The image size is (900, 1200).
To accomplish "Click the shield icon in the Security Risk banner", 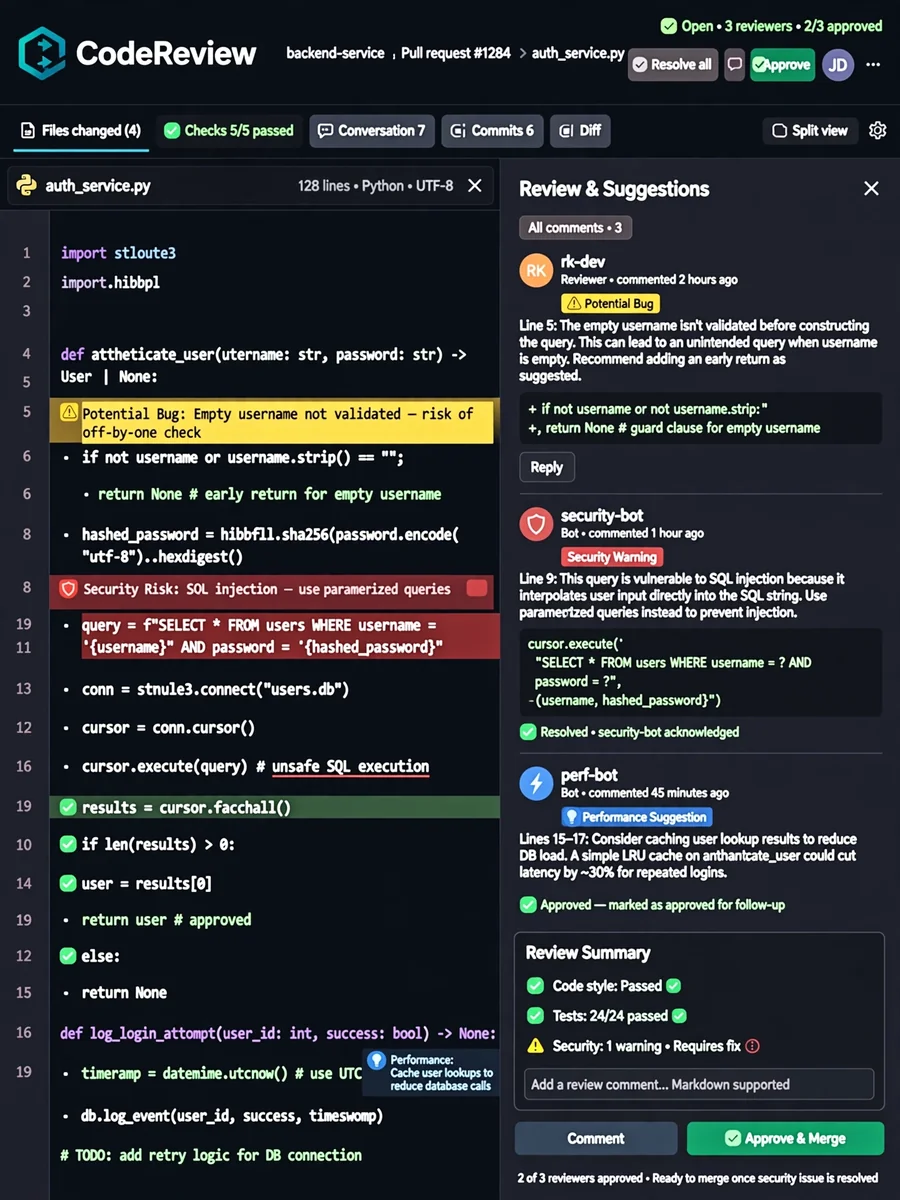I will point(69,589).
